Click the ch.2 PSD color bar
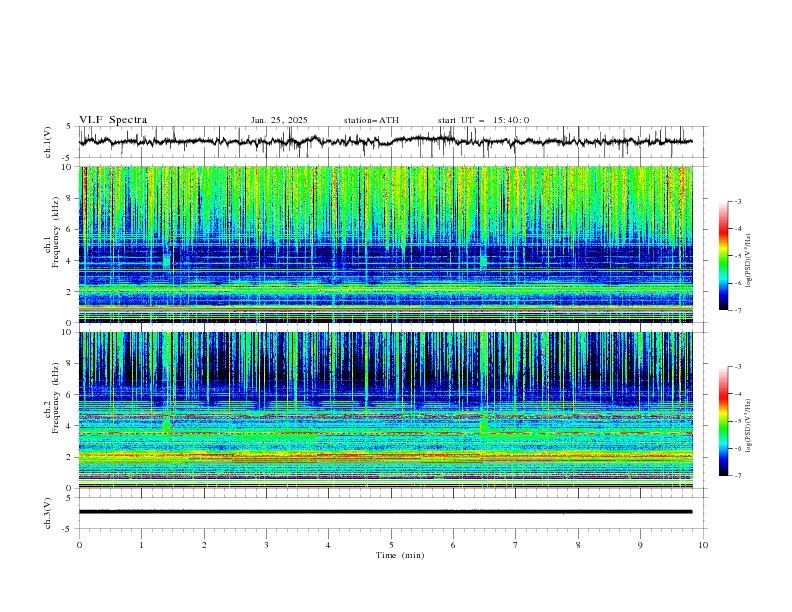Image resolution: width=792 pixels, height=612 pixels. [x=723, y=421]
